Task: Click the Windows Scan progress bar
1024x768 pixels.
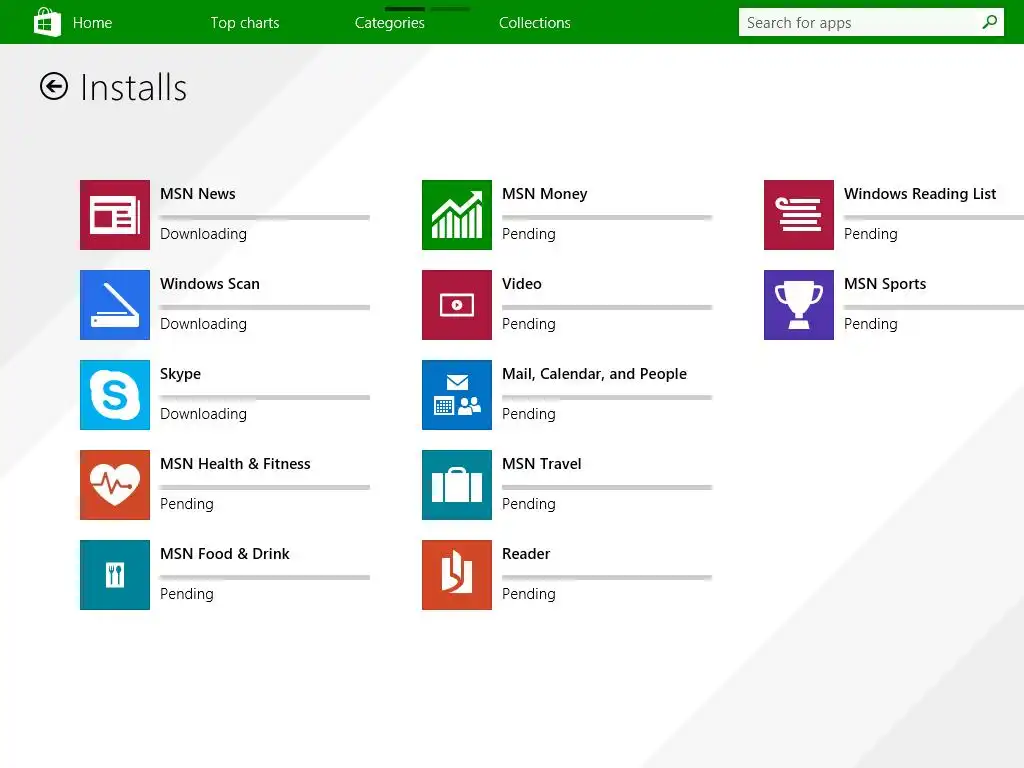Action: pos(265,308)
